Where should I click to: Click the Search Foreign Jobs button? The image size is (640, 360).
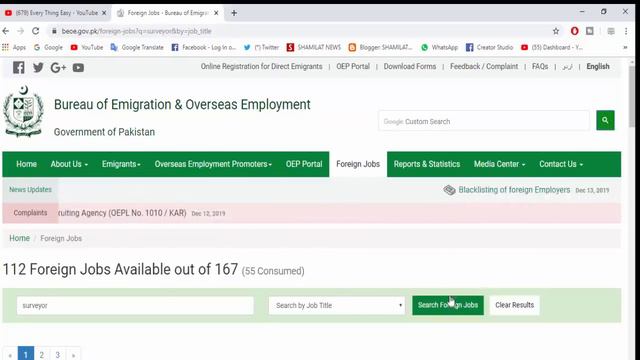pyautogui.click(x=448, y=305)
